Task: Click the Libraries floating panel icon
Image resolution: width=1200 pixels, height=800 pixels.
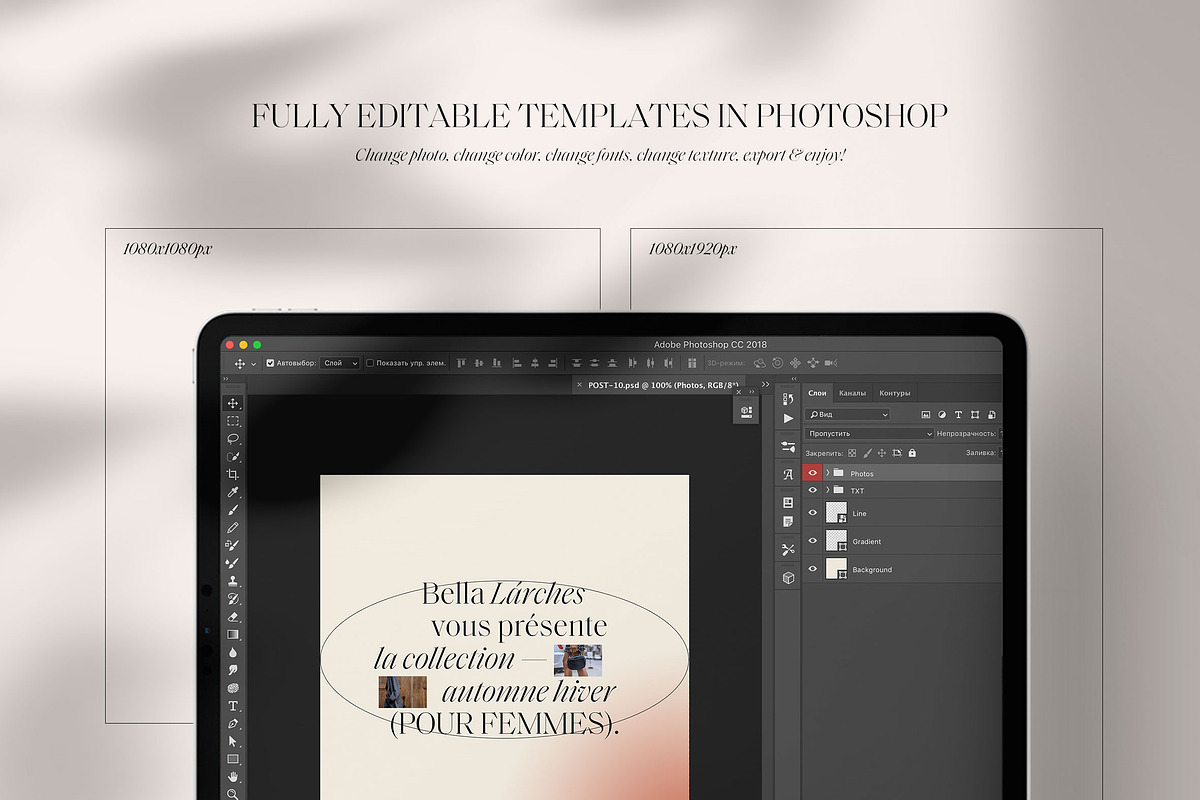Action: [746, 410]
